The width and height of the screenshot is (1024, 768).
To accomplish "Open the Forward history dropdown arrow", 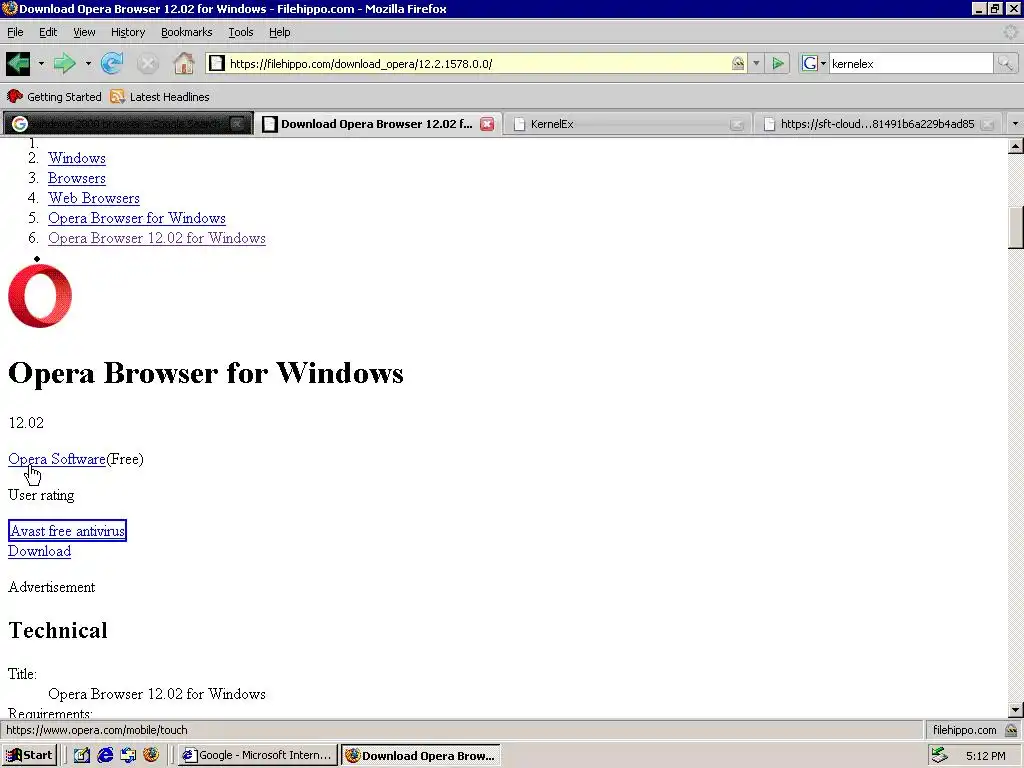I will coord(88,63).
